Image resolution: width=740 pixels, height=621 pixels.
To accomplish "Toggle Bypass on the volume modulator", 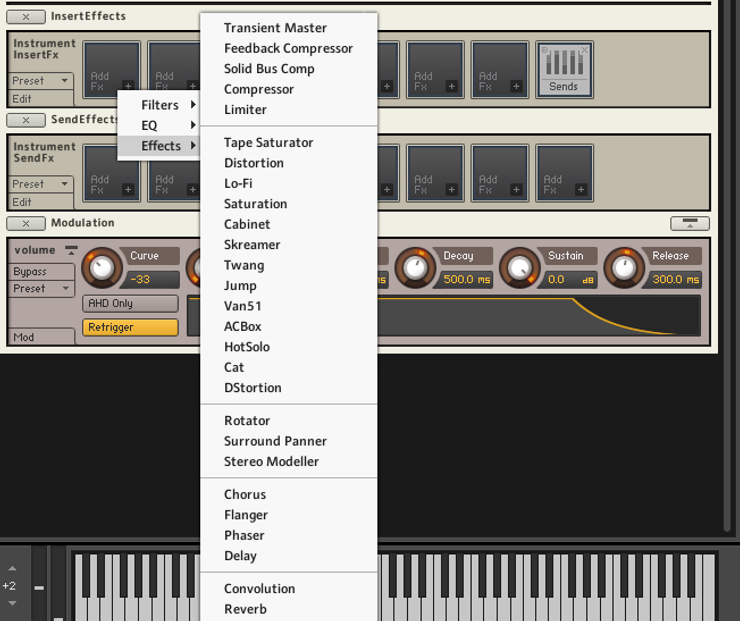I will click(x=42, y=272).
